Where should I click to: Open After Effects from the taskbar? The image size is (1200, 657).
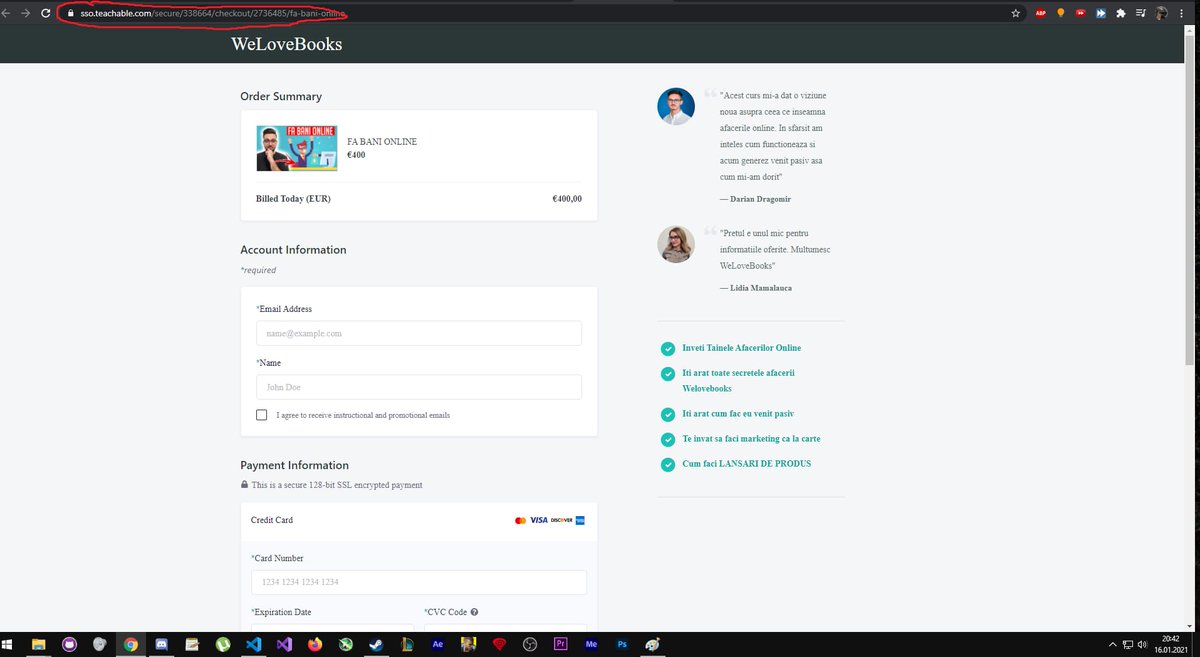437,645
